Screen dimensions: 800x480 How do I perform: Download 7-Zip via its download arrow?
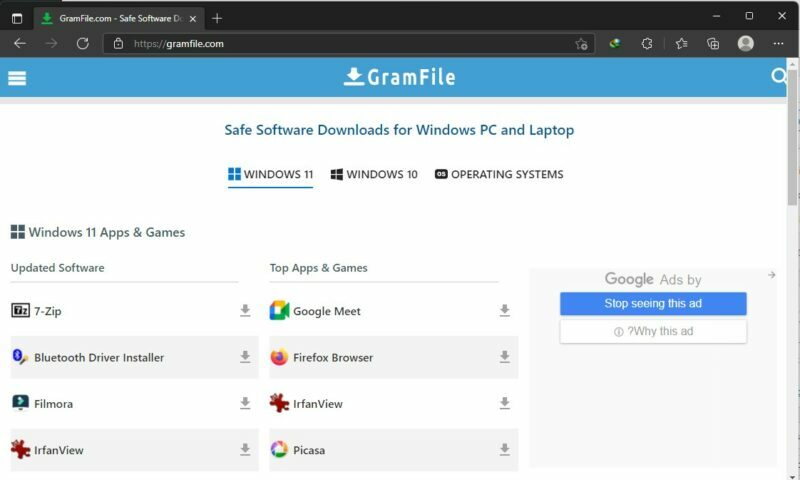click(245, 310)
